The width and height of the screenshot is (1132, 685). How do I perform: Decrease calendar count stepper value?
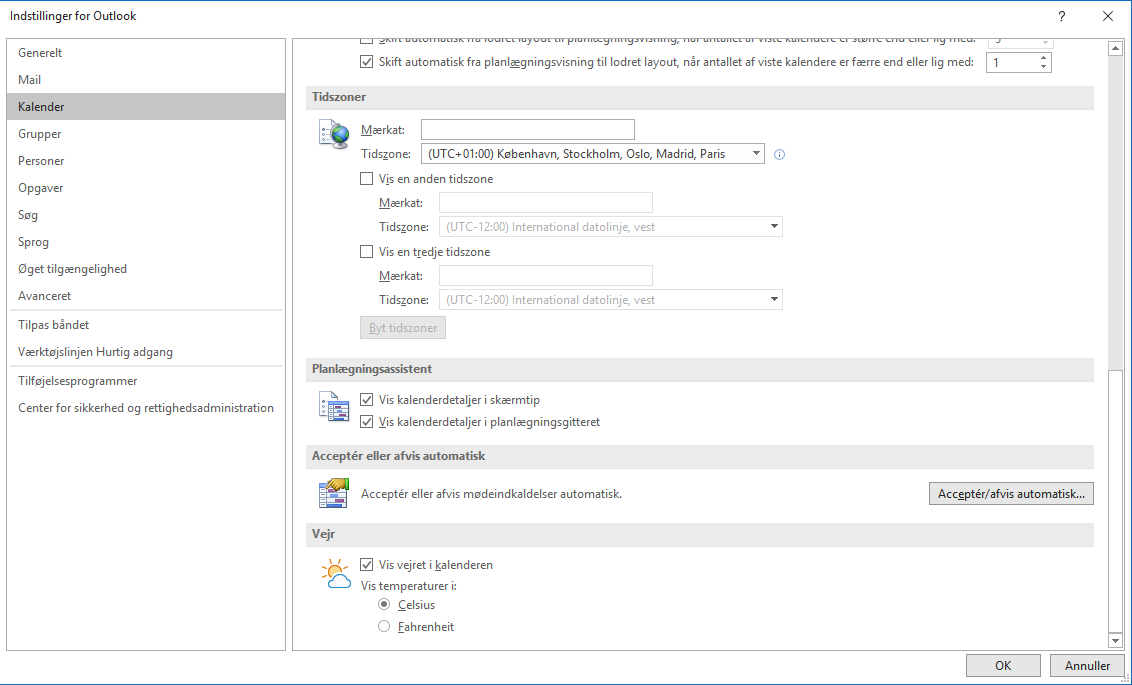[1043, 67]
